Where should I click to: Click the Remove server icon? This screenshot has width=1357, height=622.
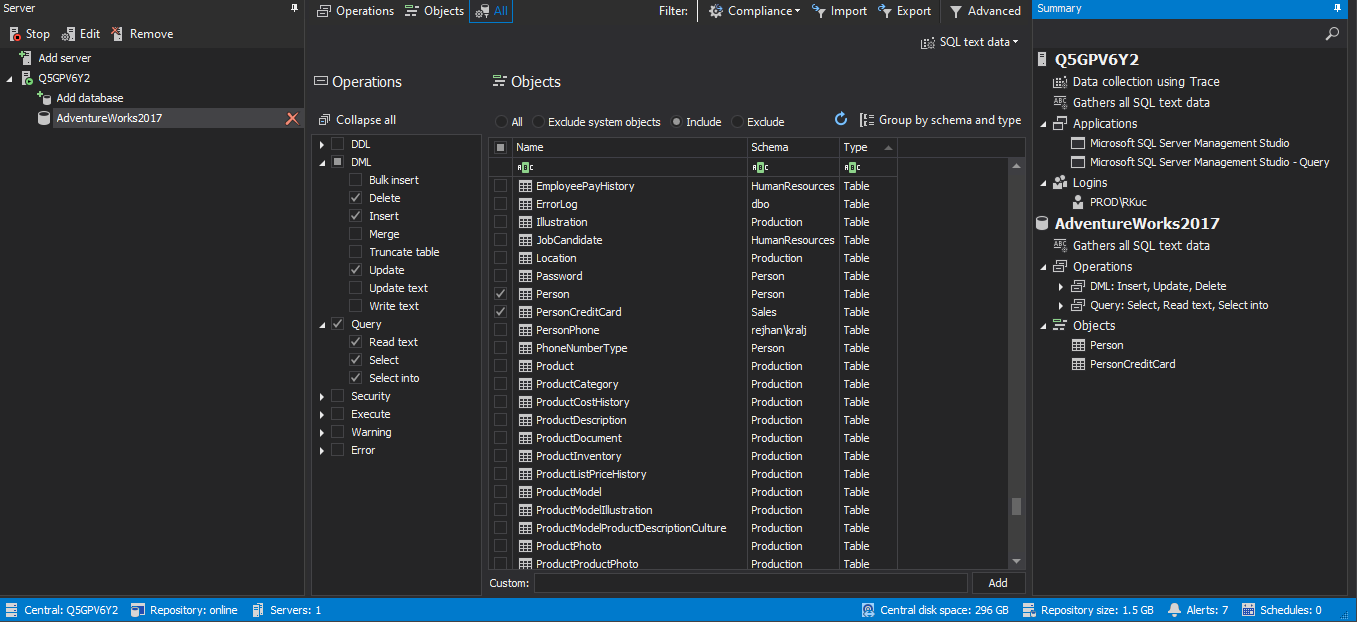coord(118,34)
